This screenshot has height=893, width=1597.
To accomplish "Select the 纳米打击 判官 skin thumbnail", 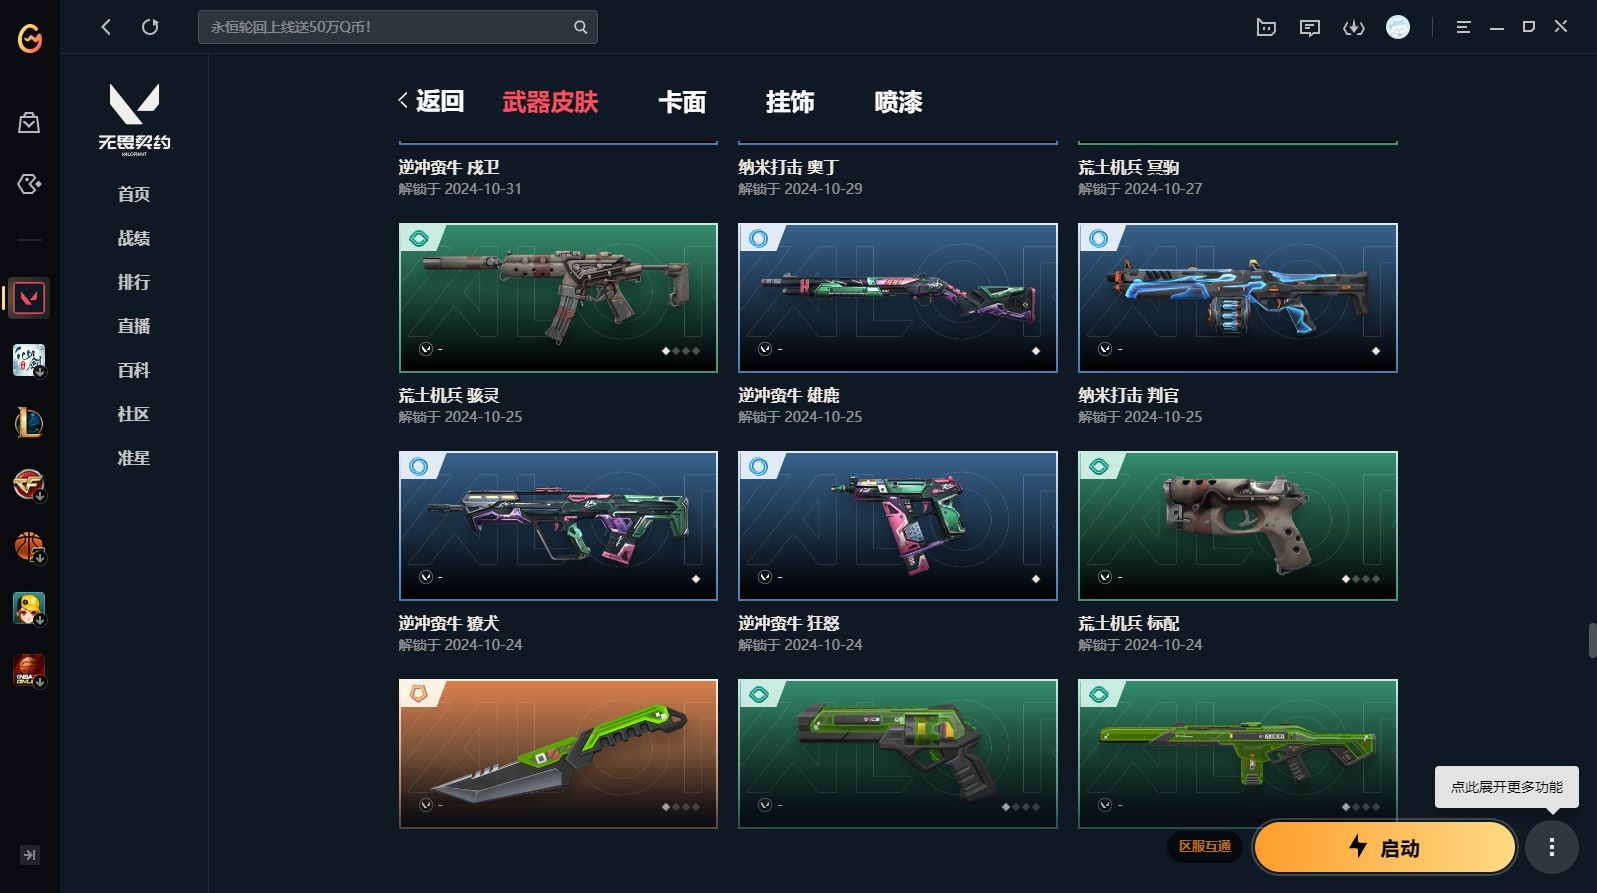I will coord(1237,298).
